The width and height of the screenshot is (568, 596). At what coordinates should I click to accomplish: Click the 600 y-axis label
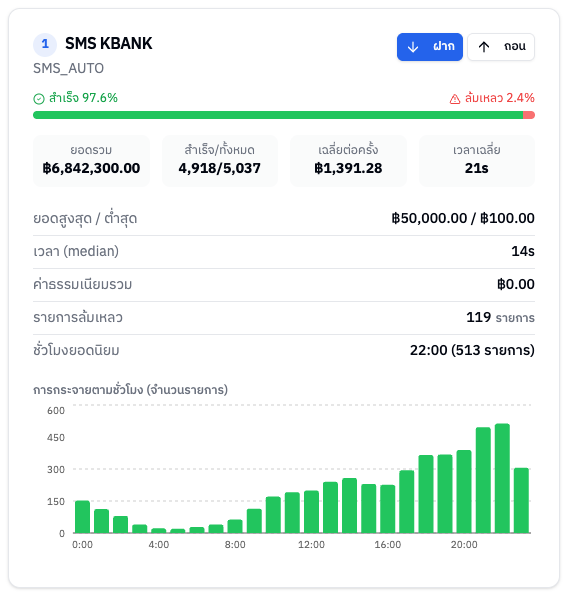pyautogui.click(x=56, y=411)
